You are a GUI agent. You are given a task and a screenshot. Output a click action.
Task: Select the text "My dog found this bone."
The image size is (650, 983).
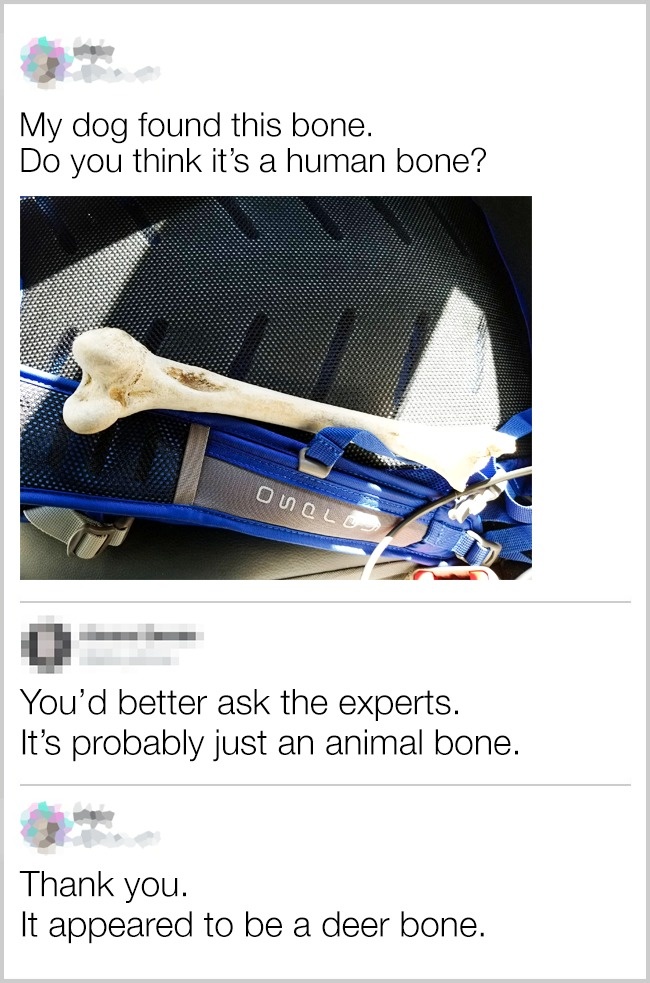pos(197,124)
